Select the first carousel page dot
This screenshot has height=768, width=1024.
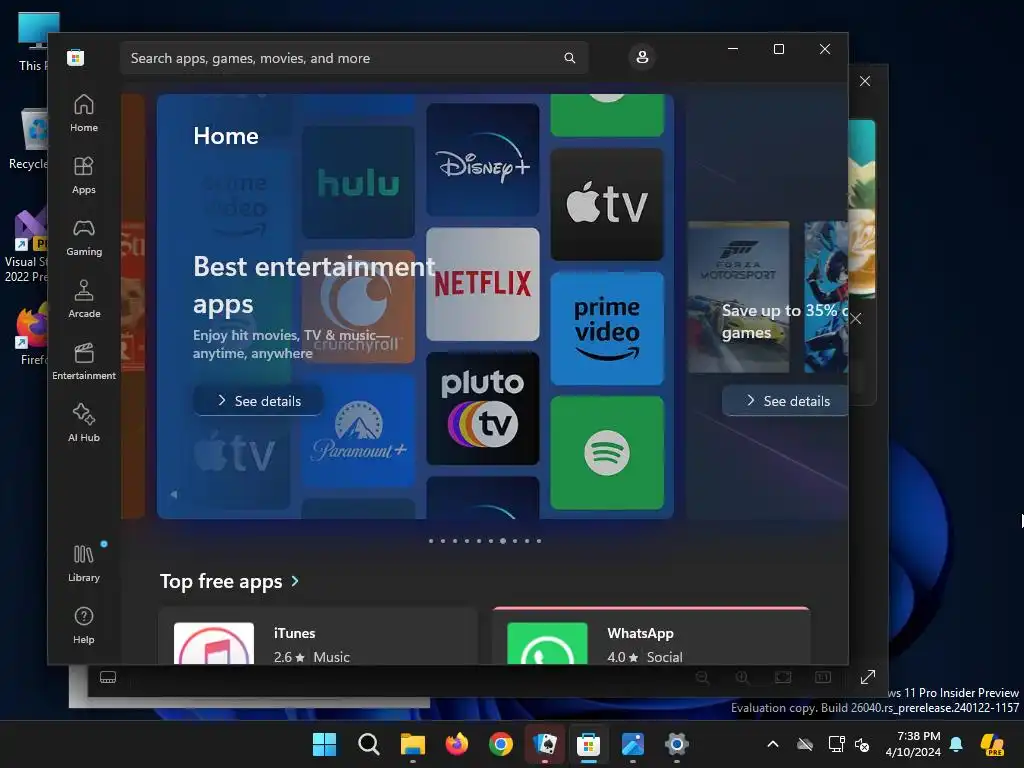pyautogui.click(x=431, y=541)
